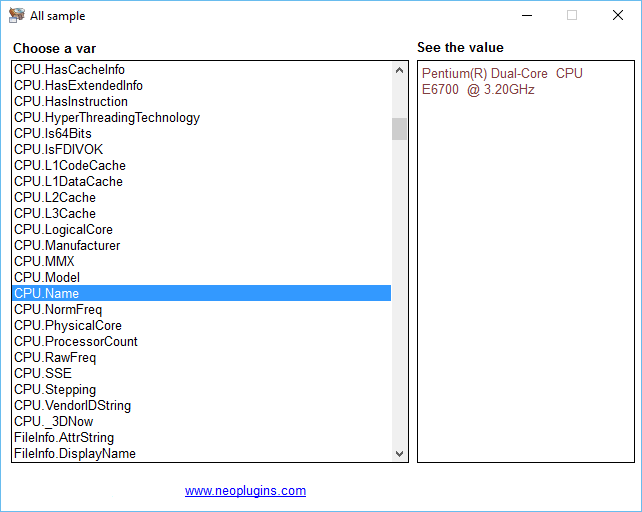Choose CPU.LogicalCore from the list
This screenshot has height=512, width=642.
[201, 229]
